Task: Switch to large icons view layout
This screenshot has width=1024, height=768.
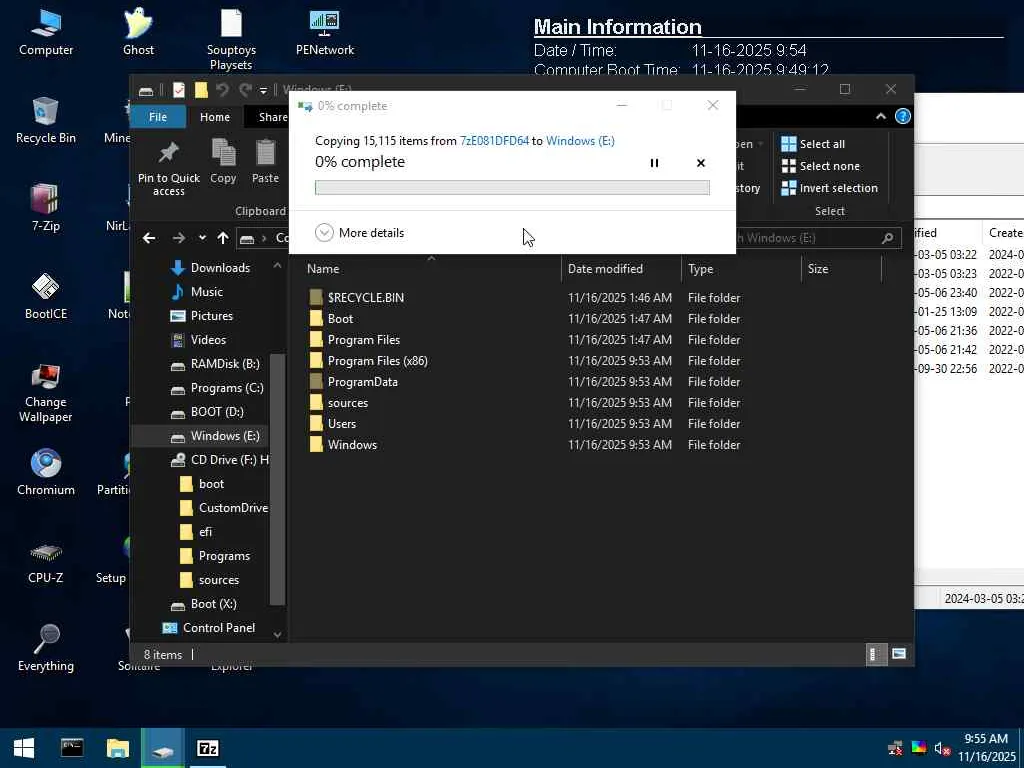Action: coord(899,654)
